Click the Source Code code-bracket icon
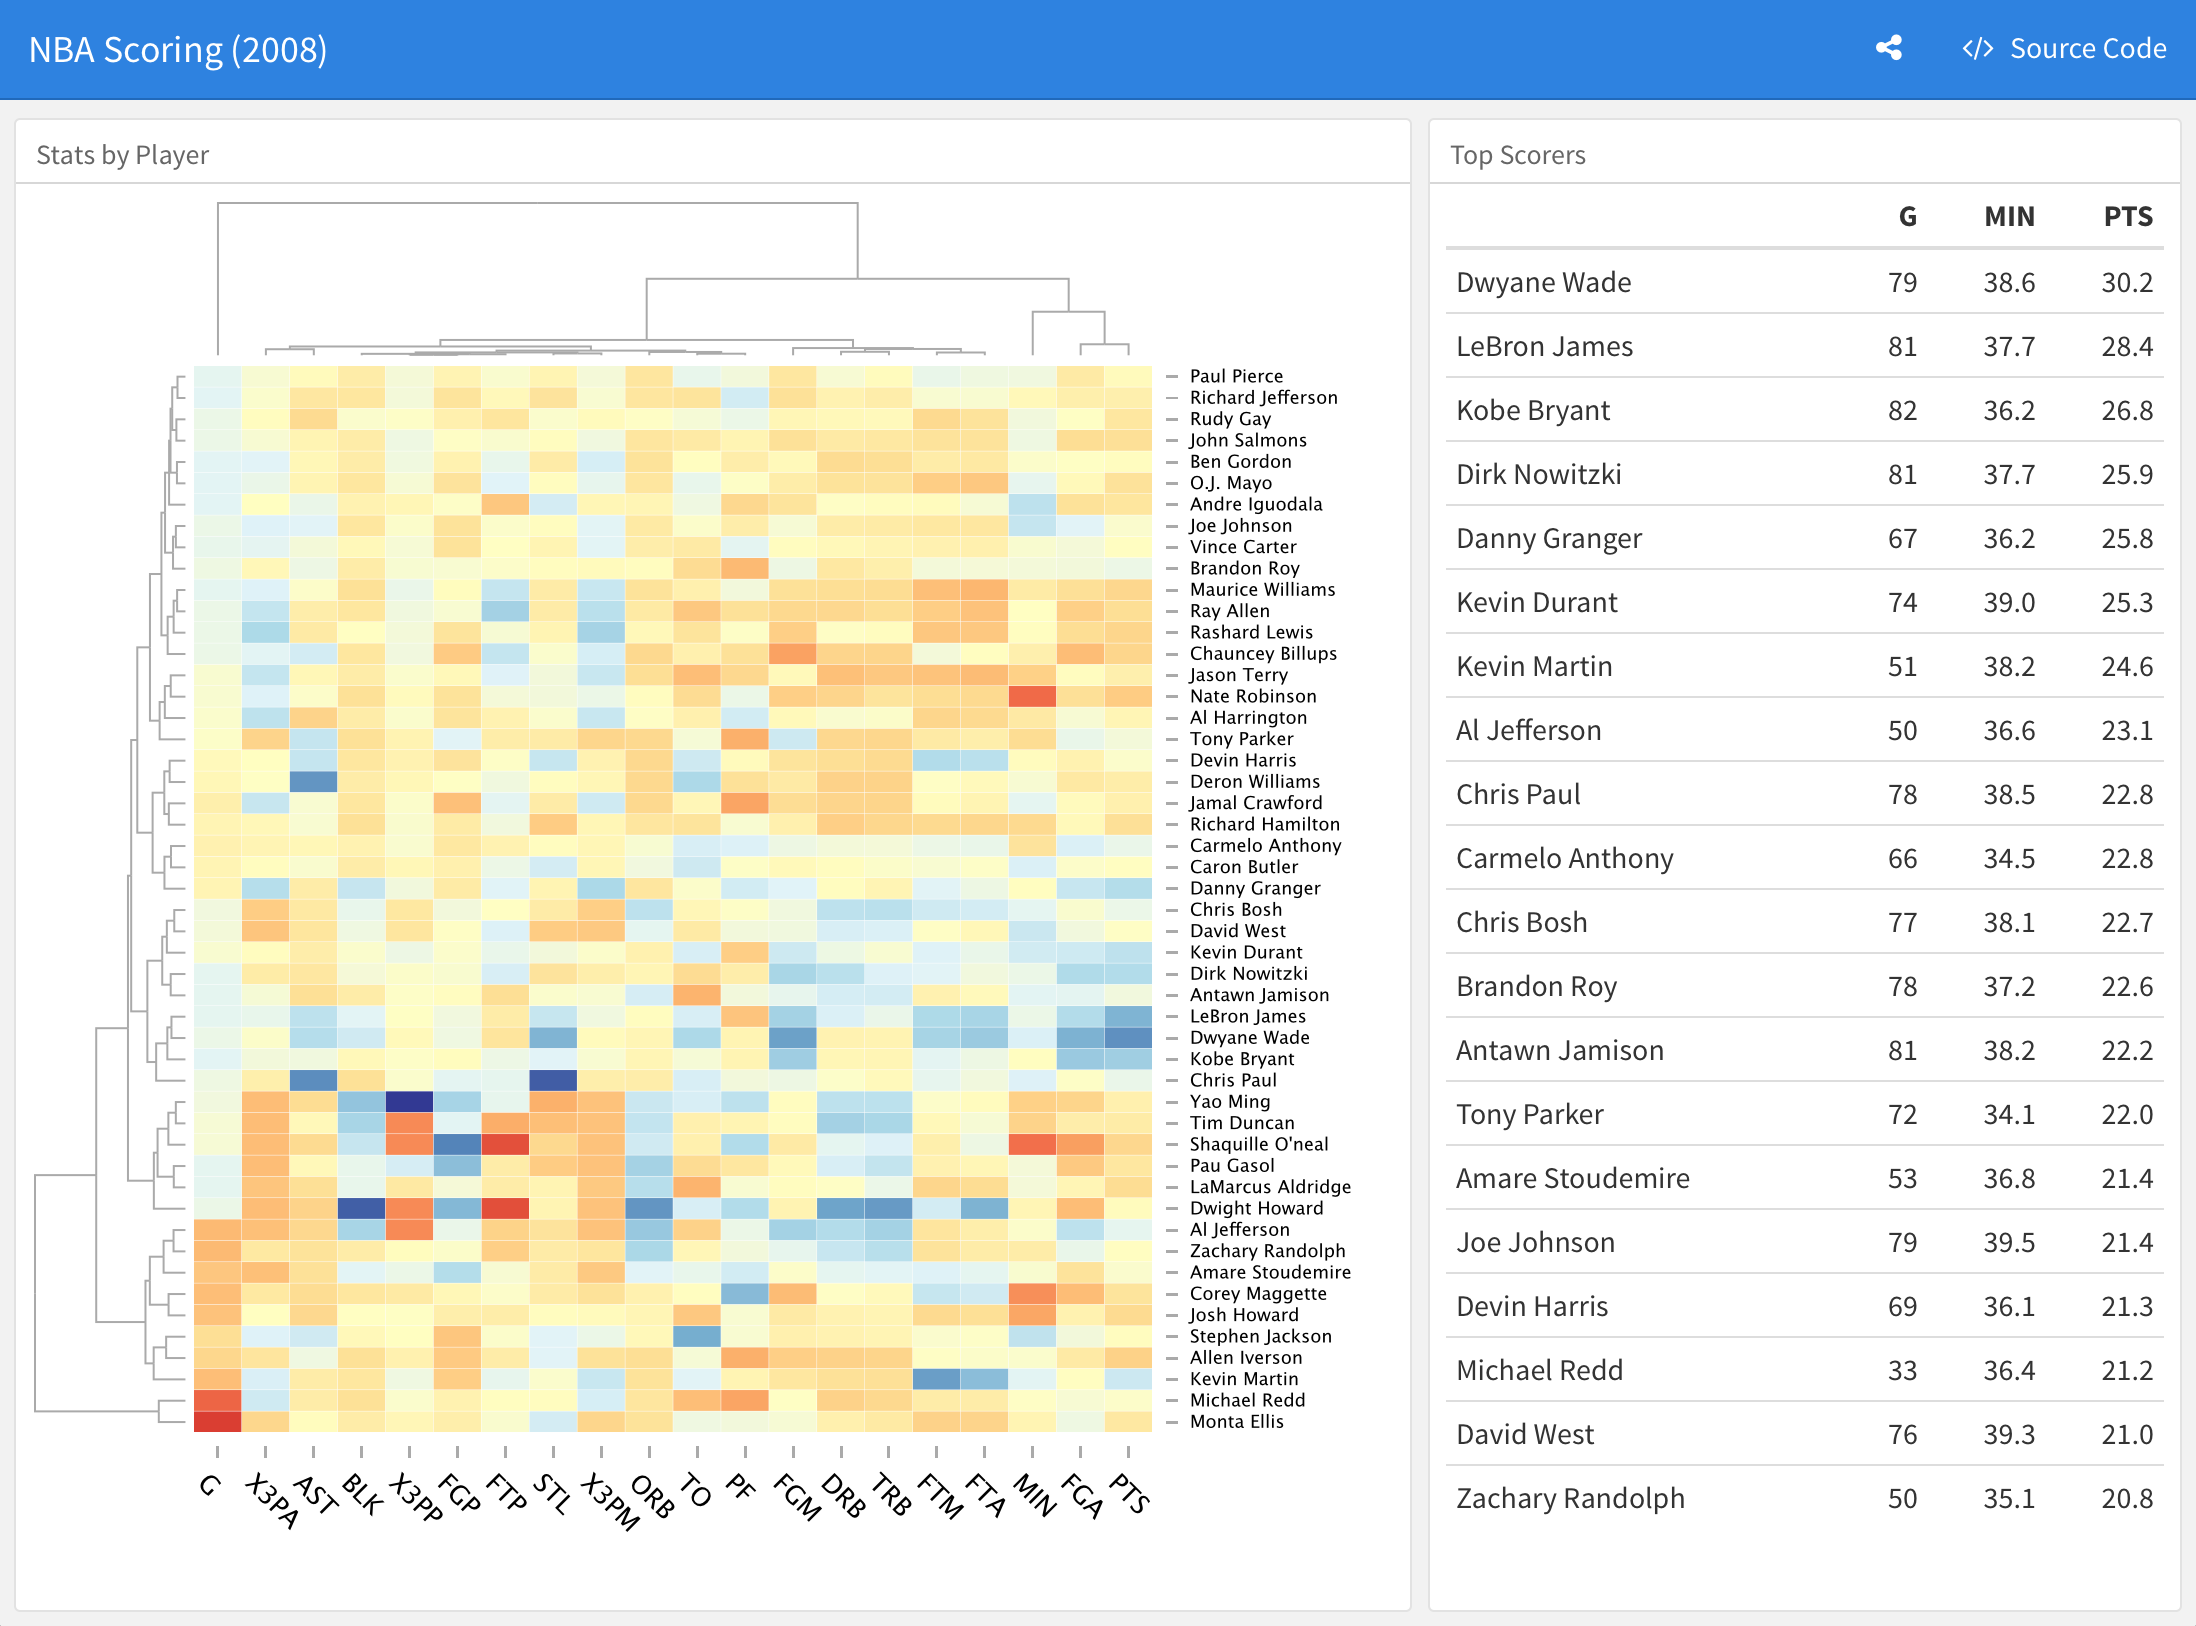Viewport: 2196px width, 1626px height. pyautogui.click(x=1977, y=49)
